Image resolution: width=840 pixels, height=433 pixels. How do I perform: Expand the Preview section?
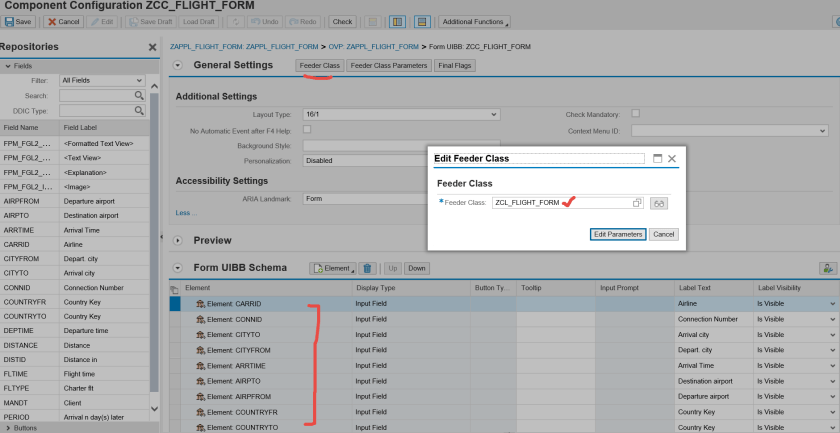pos(178,240)
